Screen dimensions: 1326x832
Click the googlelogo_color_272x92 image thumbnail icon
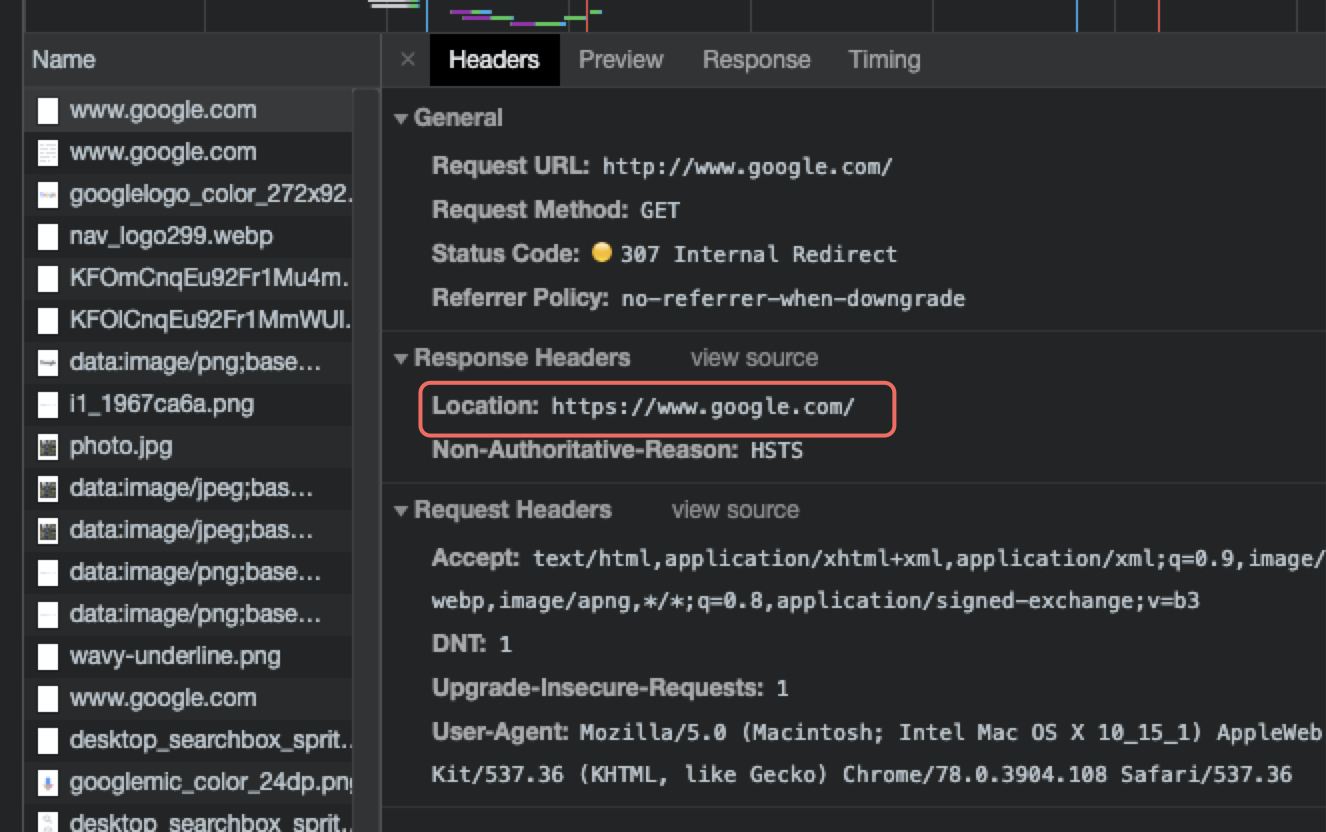47,194
